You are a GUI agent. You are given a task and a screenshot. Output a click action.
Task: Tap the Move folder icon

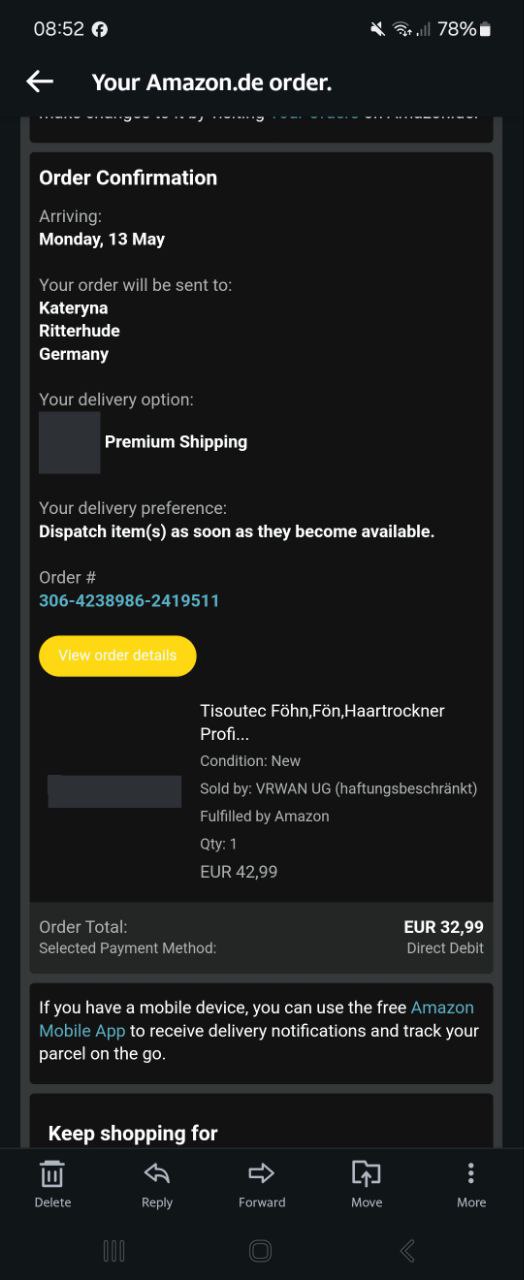coord(367,1173)
